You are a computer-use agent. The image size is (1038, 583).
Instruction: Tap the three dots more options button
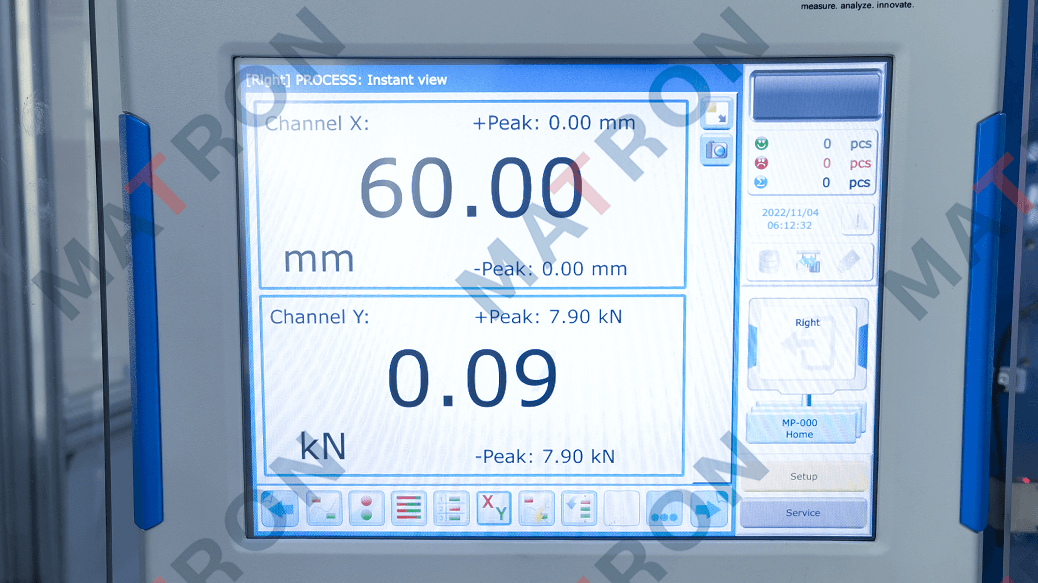(665, 510)
